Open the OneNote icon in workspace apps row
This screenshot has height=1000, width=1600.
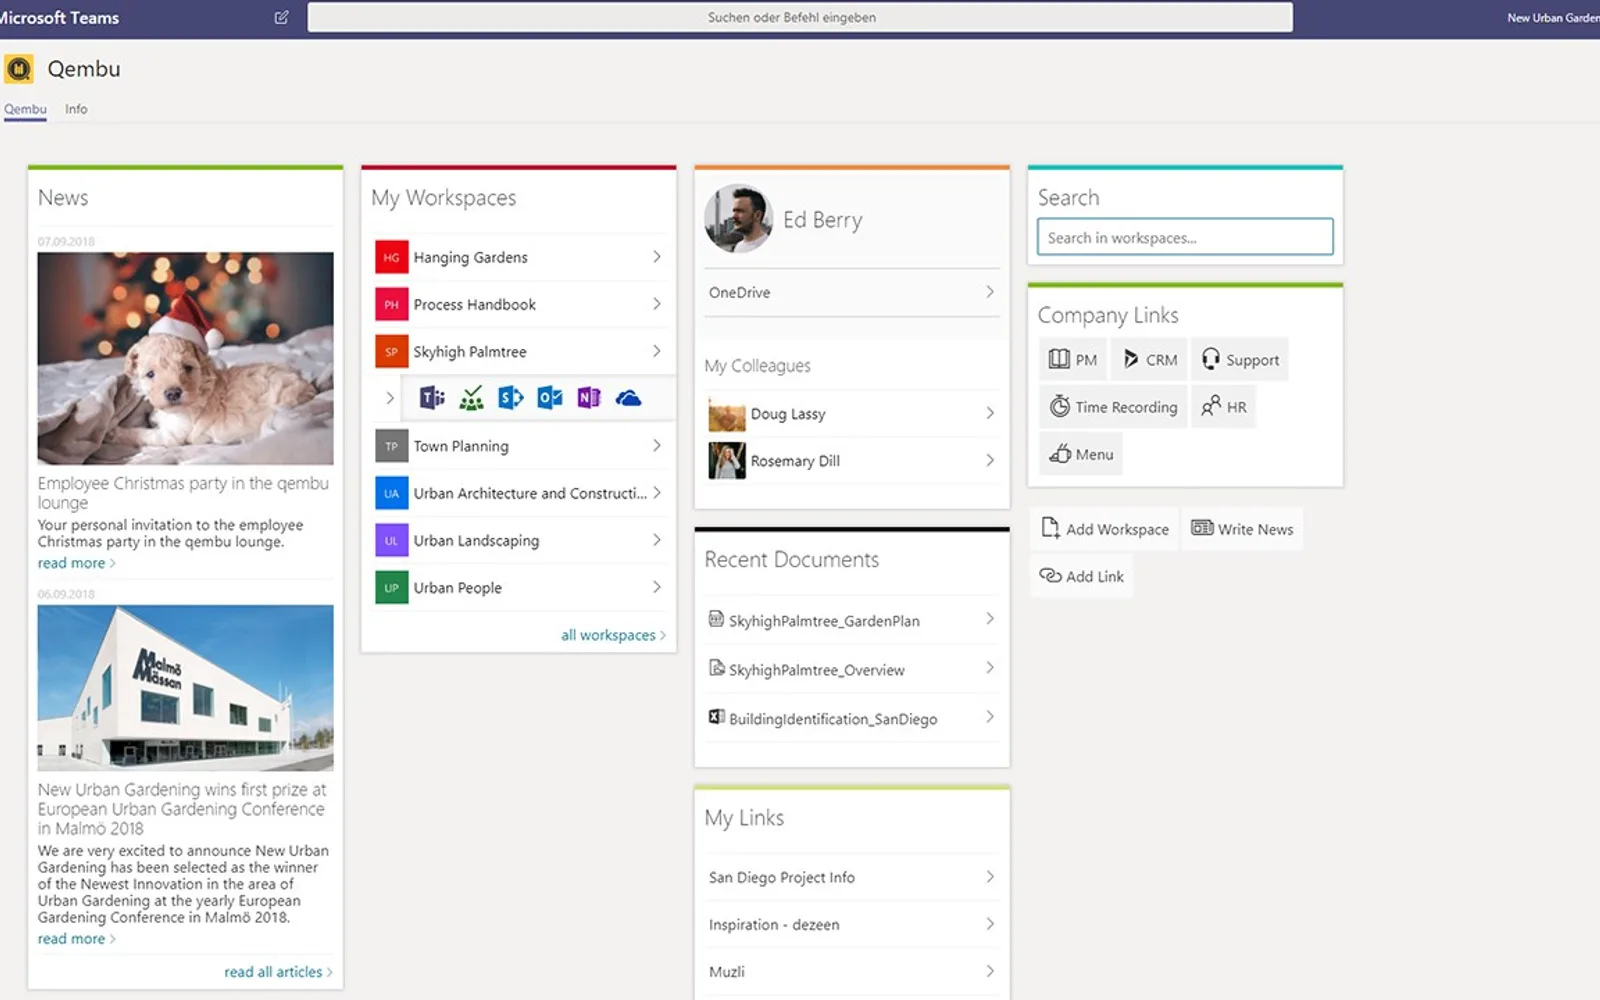pos(589,398)
